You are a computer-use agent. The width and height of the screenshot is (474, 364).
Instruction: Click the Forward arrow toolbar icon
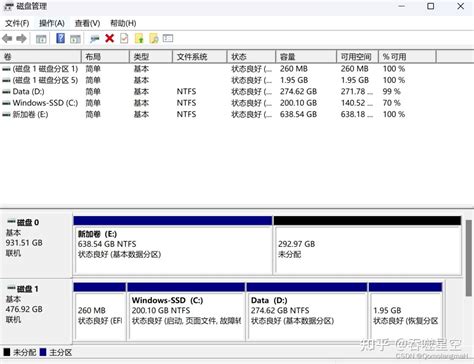point(21,39)
